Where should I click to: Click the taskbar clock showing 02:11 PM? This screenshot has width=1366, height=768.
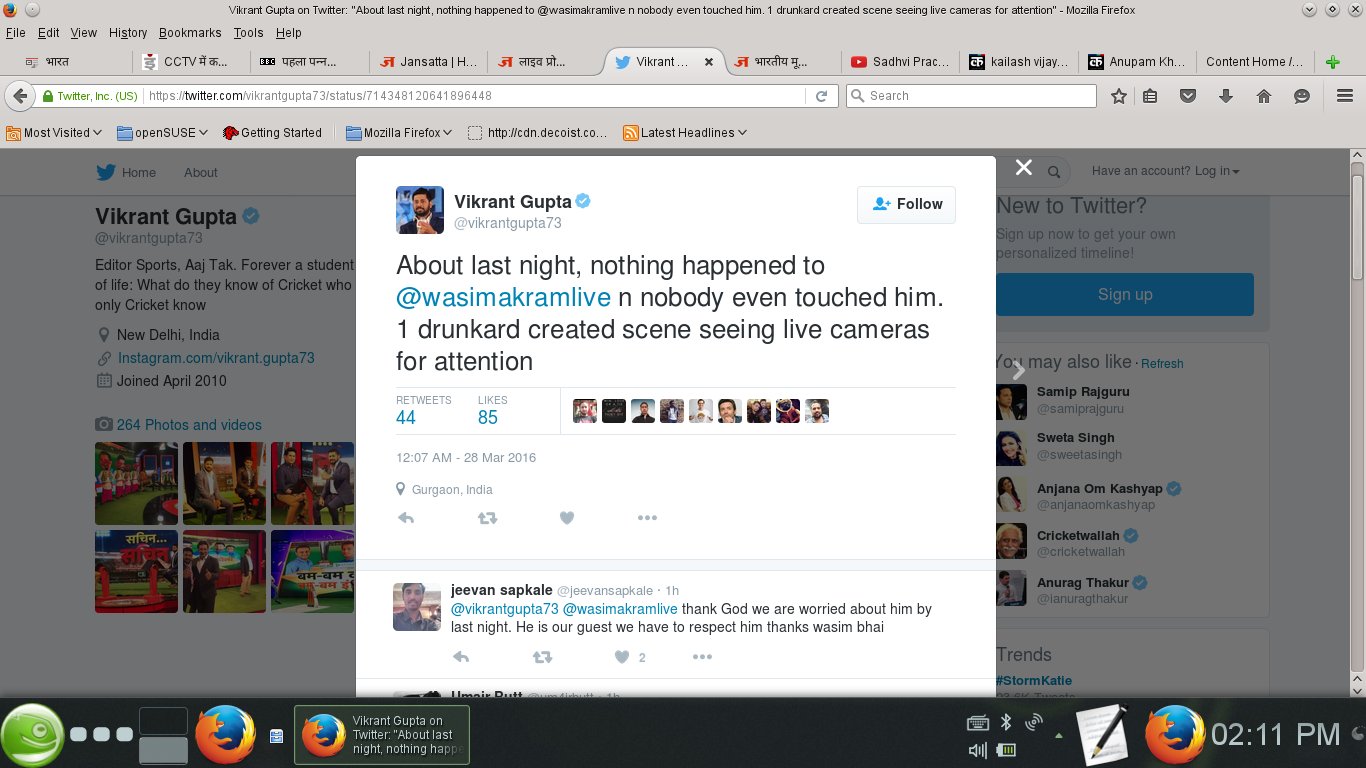click(1275, 735)
